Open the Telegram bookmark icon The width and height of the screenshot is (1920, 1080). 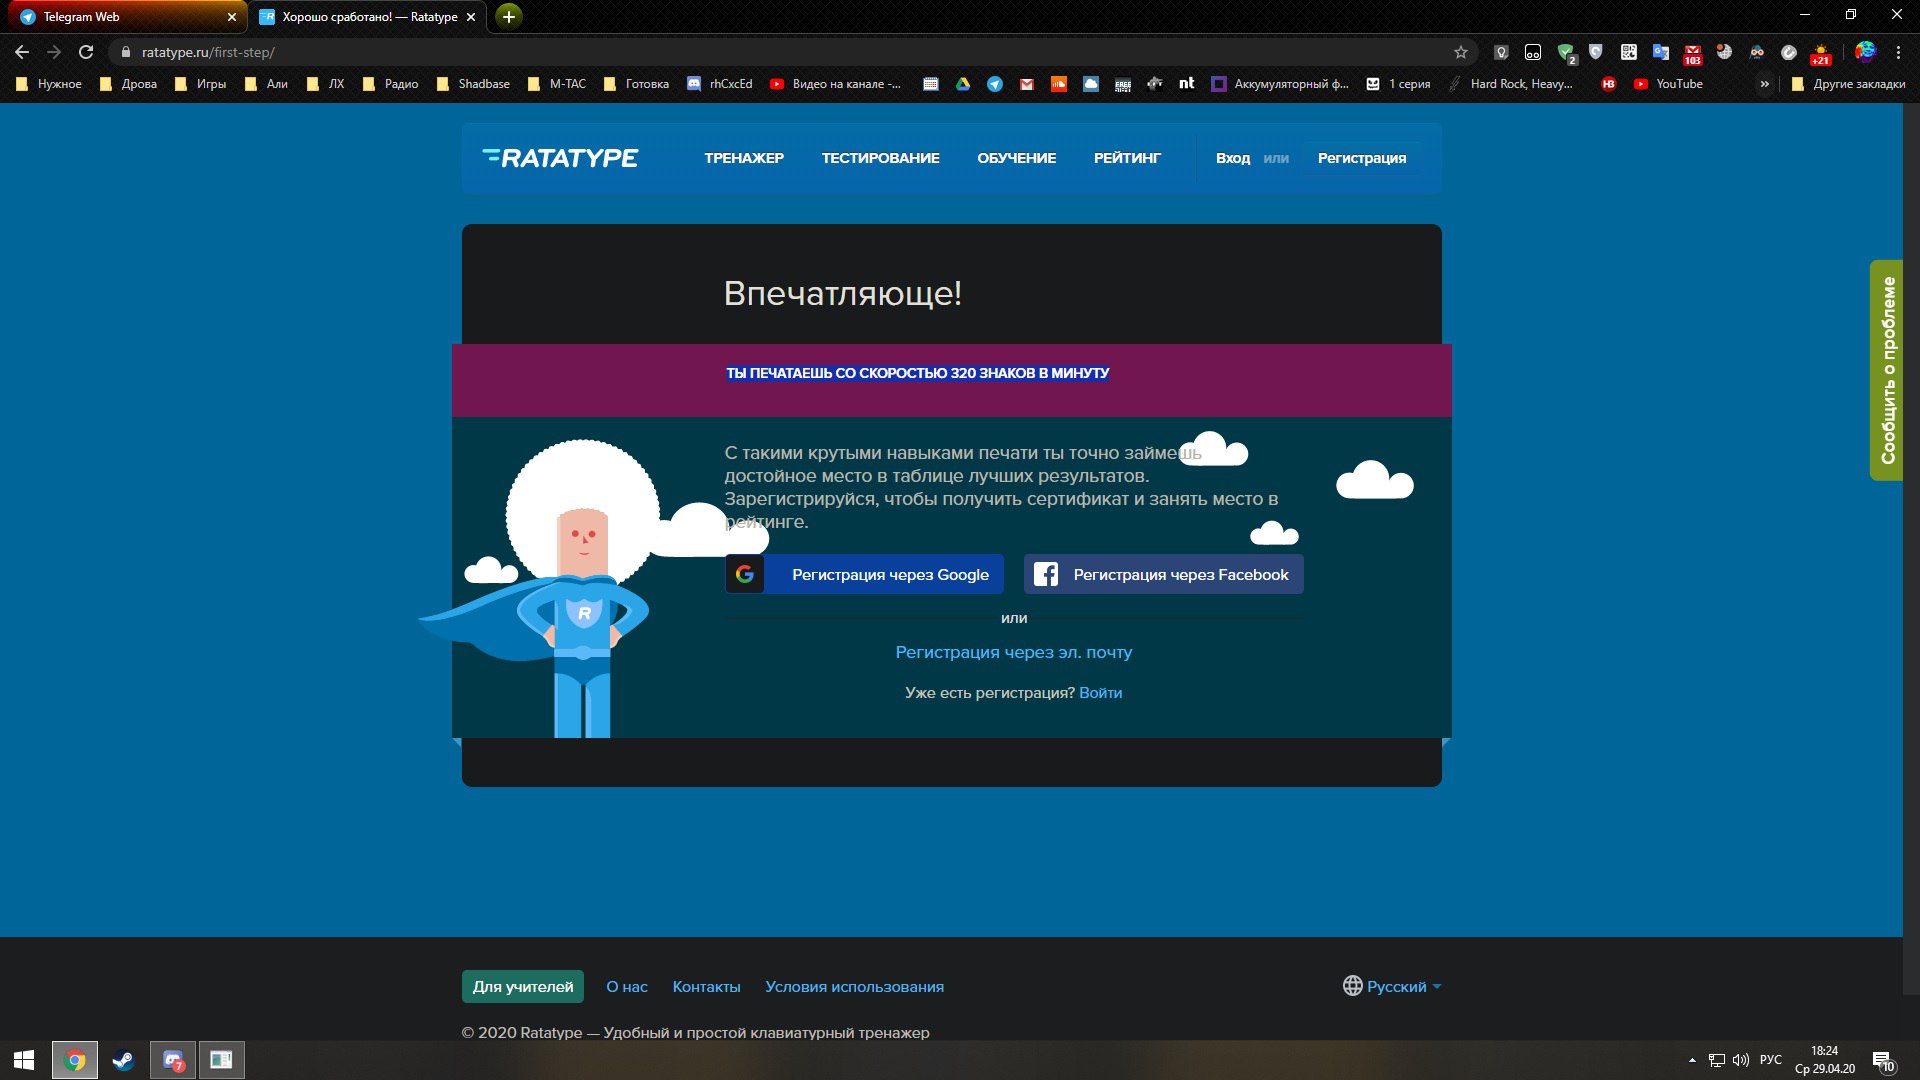[x=995, y=84]
